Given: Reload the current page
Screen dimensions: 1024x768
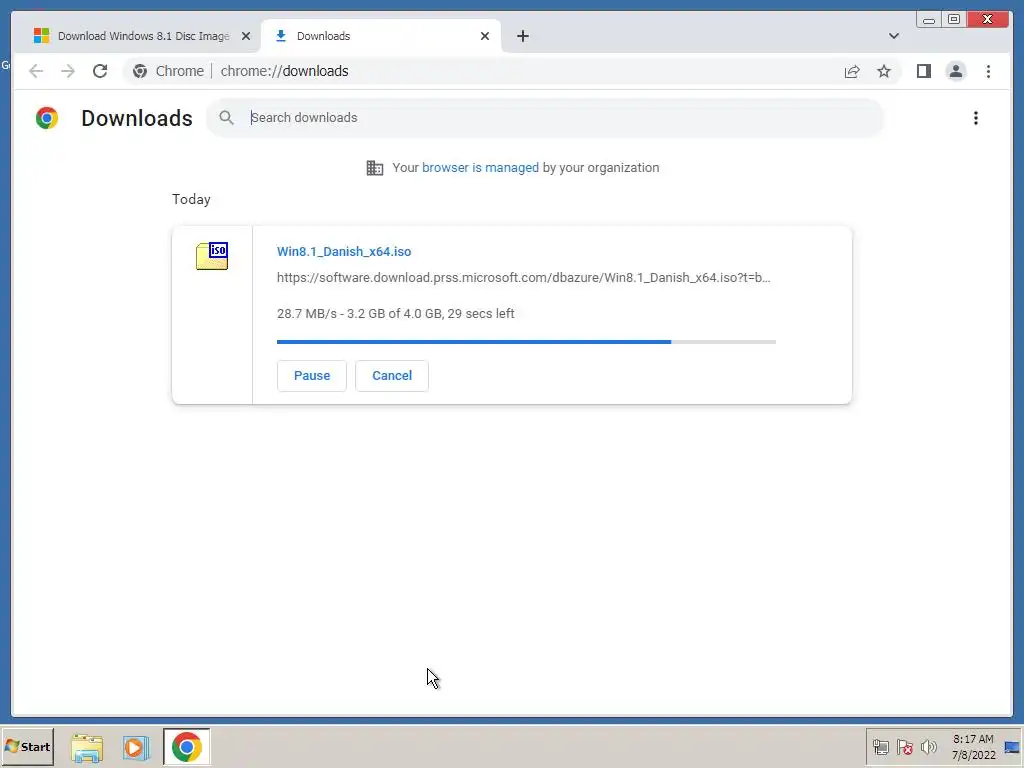Looking at the screenshot, I should [100, 71].
